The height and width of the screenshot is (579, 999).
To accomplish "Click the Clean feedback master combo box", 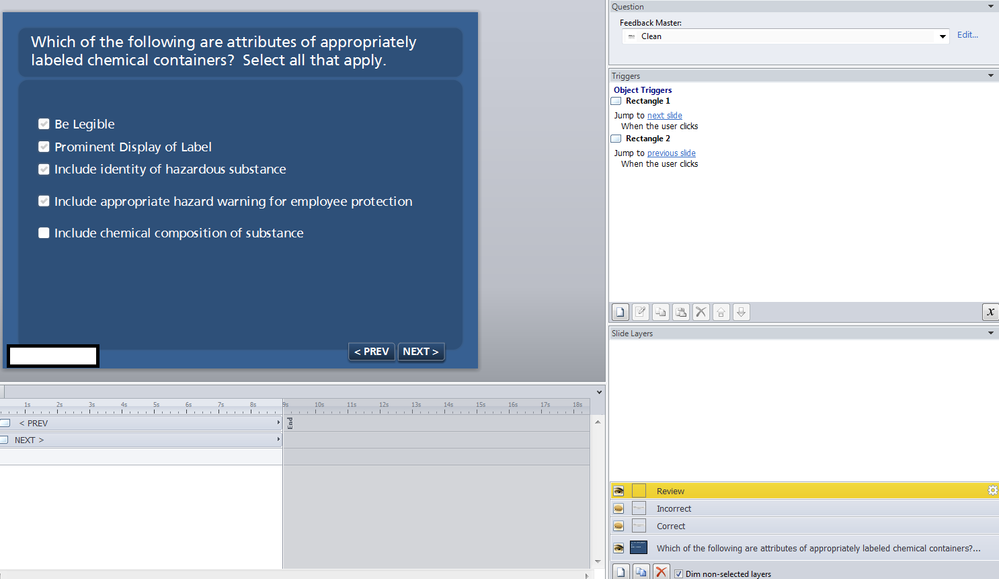I will click(785, 36).
